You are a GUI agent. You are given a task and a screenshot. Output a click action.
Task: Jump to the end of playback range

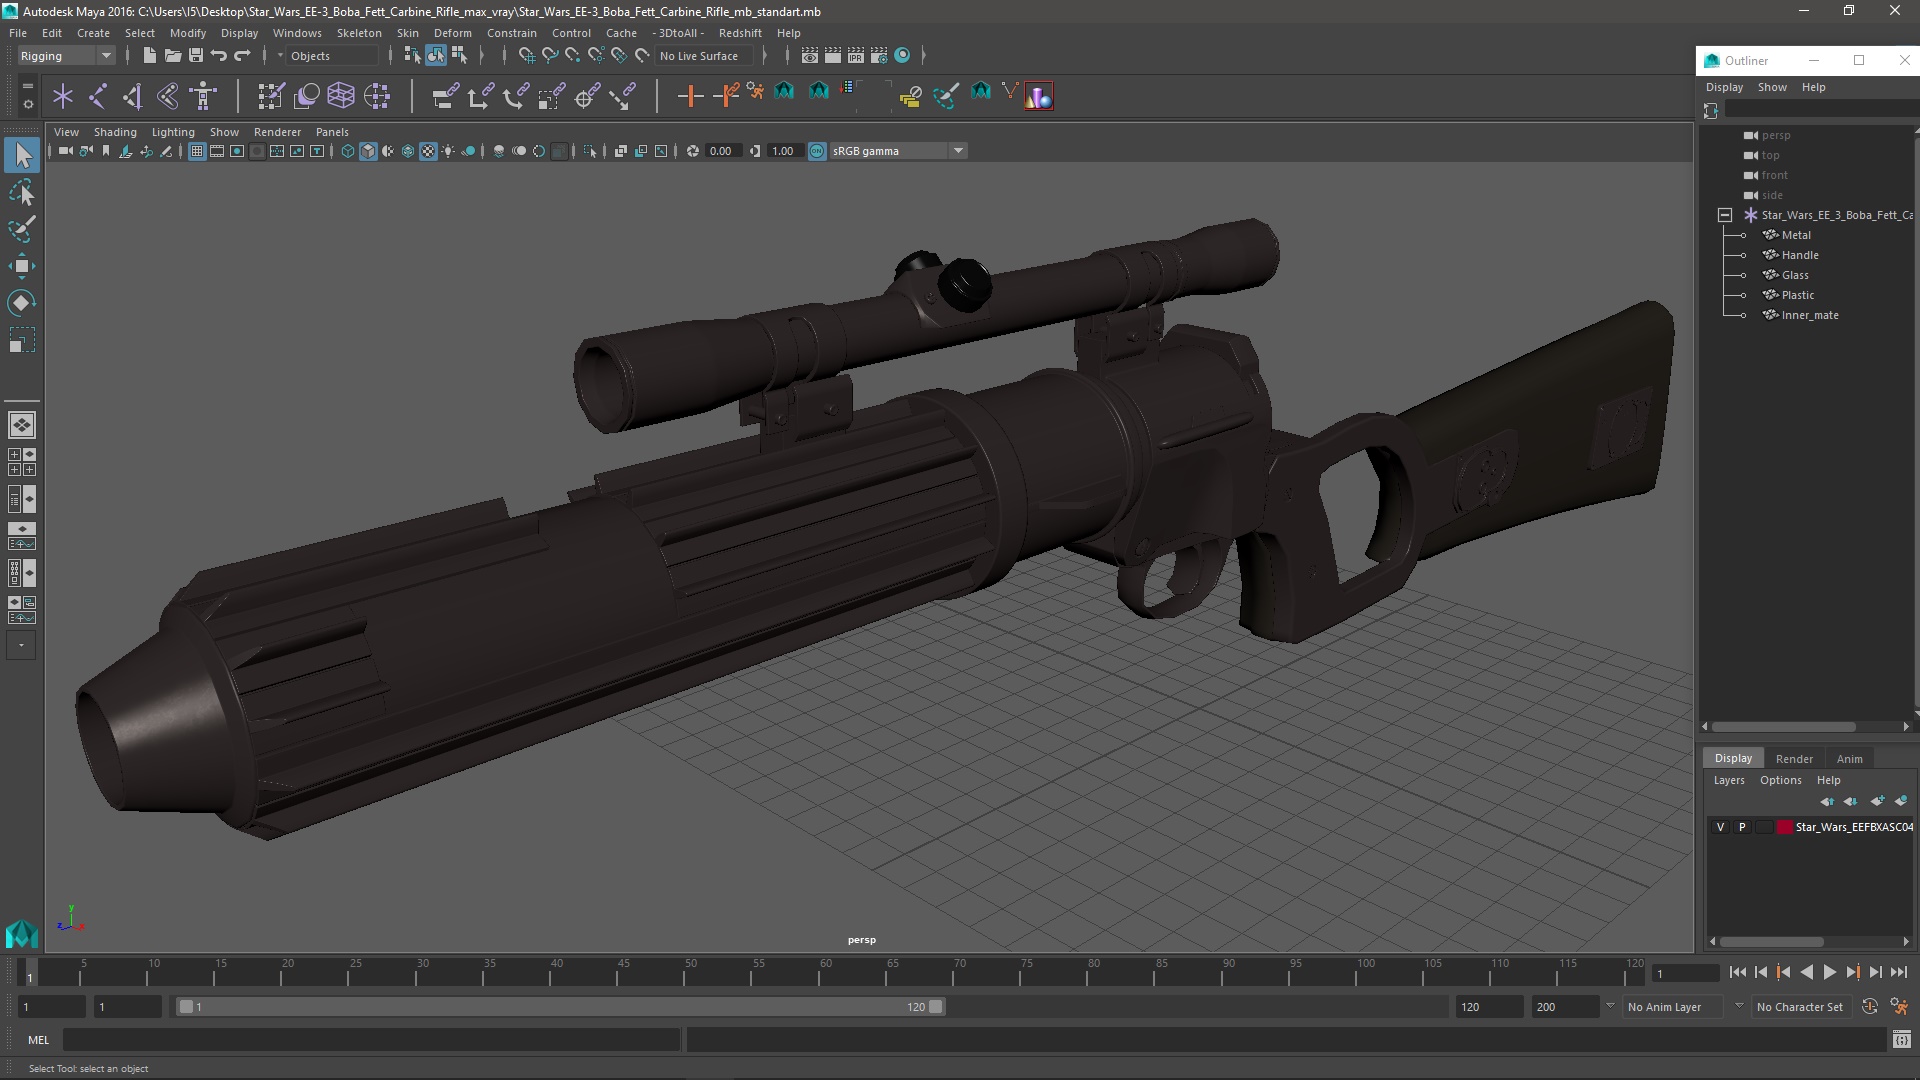[x=1898, y=972]
